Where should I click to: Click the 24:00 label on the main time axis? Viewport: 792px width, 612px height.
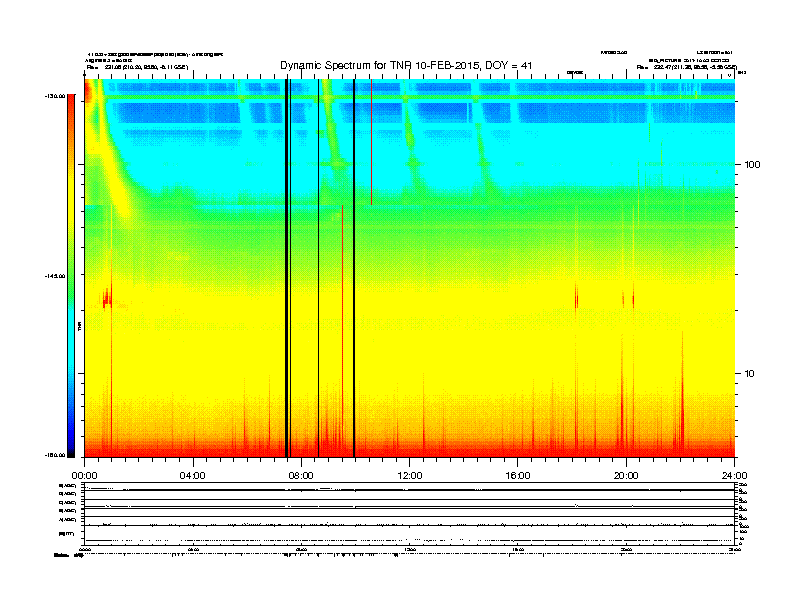tap(734, 476)
